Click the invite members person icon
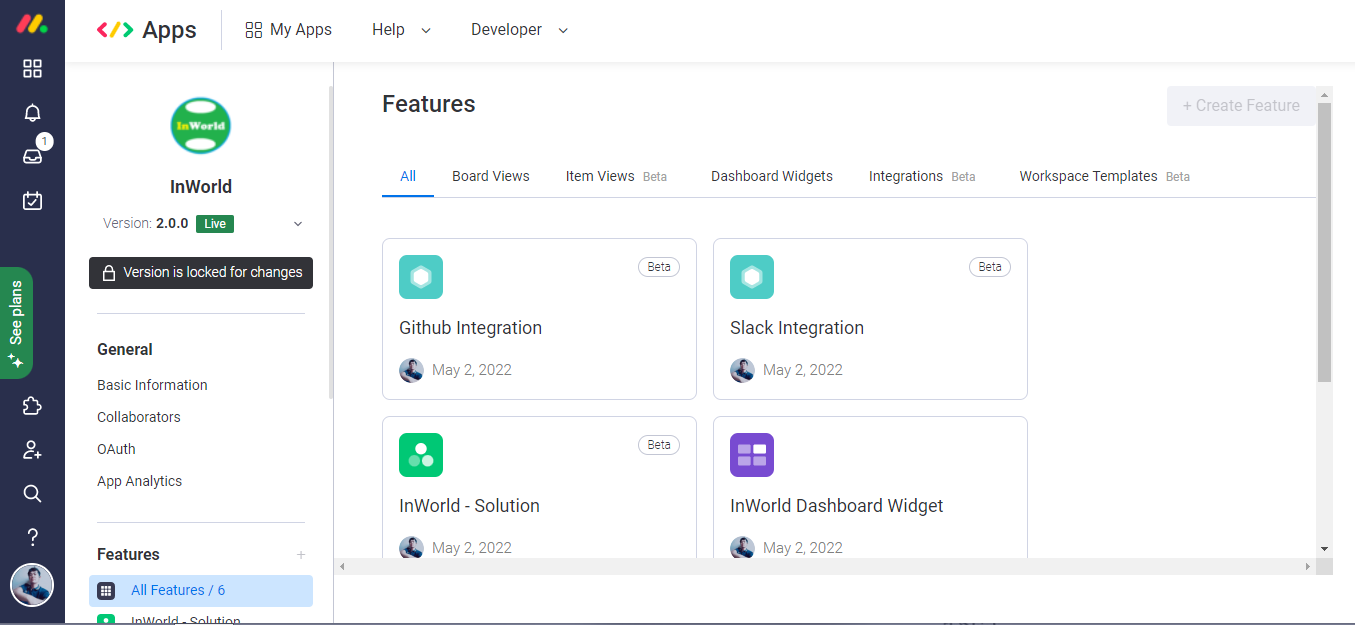The height and width of the screenshot is (625, 1355). pos(32,450)
